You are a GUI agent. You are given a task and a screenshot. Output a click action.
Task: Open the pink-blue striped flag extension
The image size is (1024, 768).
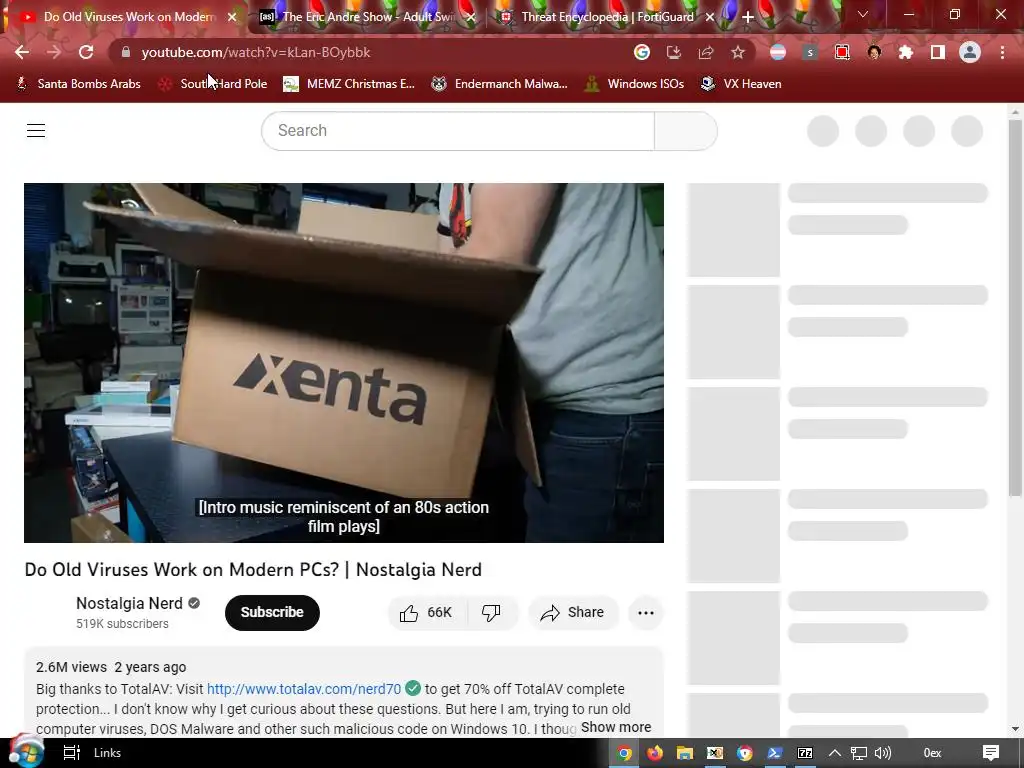(x=778, y=52)
